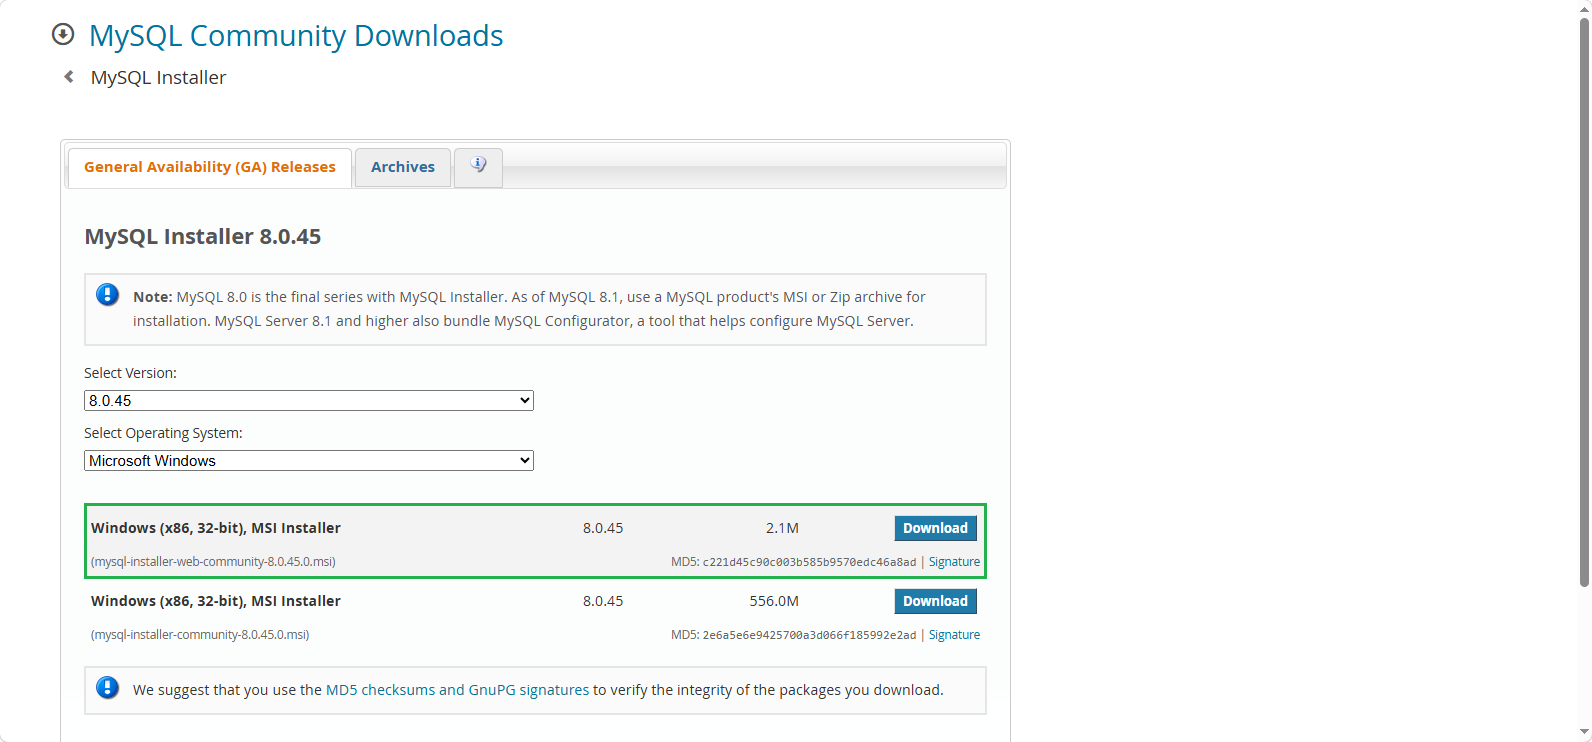Click the installer title in the 2.1M row
1592x742 pixels.
click(216, 528)
